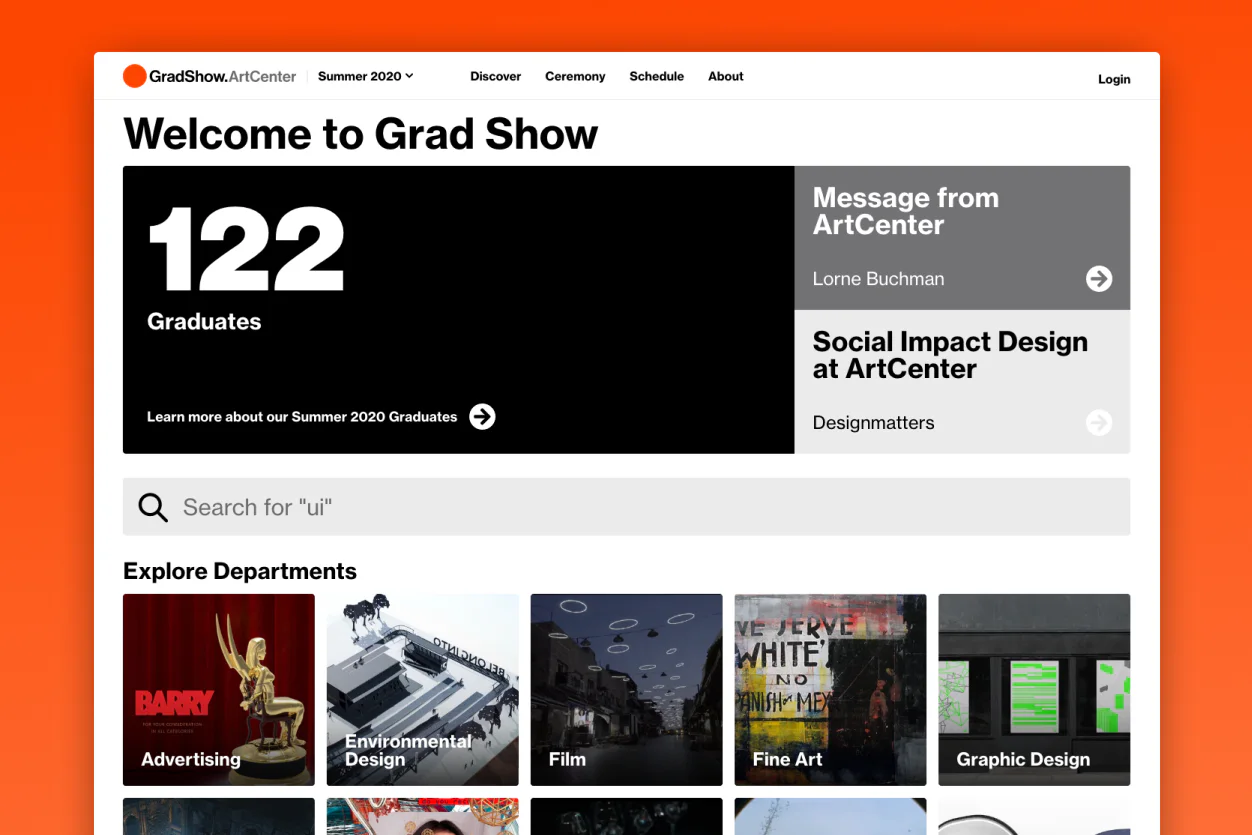Open the Environmental Design department thumbnail
The height and width of the screenshot is (835, 1252).
pos(423,690)
